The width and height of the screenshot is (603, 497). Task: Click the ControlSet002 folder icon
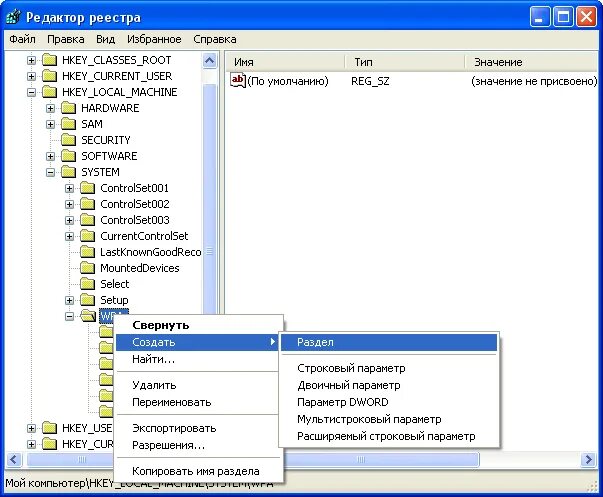(x=87, y=204)
